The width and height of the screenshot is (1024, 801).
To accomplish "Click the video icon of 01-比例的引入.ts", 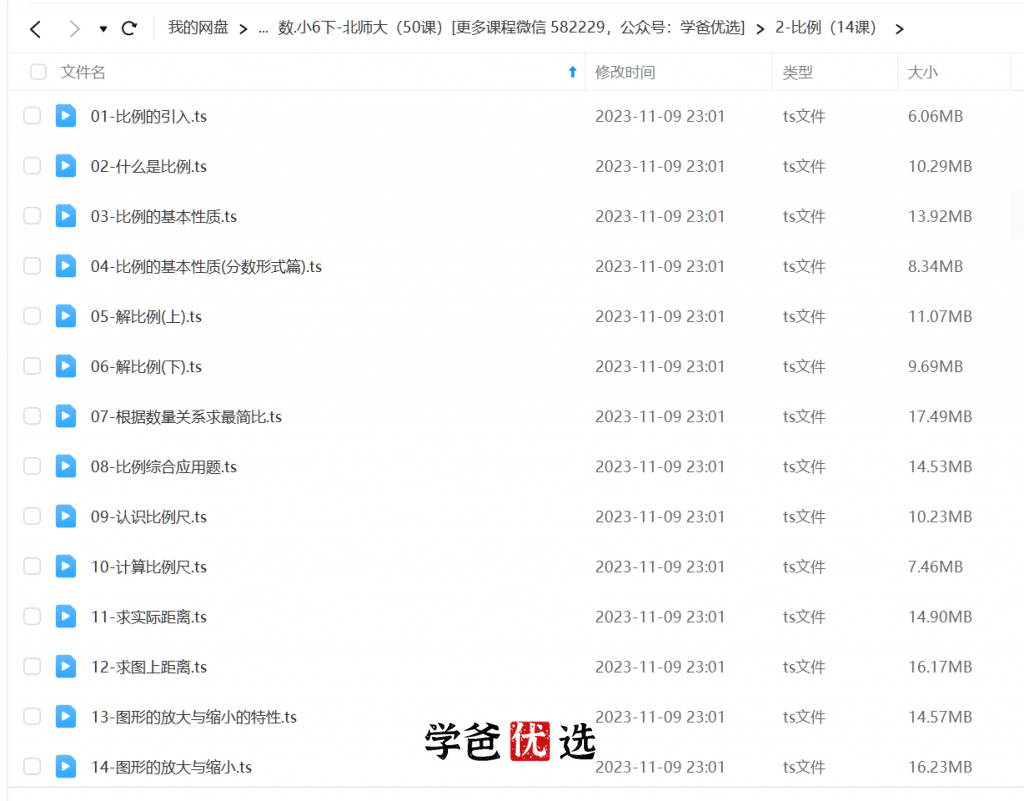I will [65, 116].
